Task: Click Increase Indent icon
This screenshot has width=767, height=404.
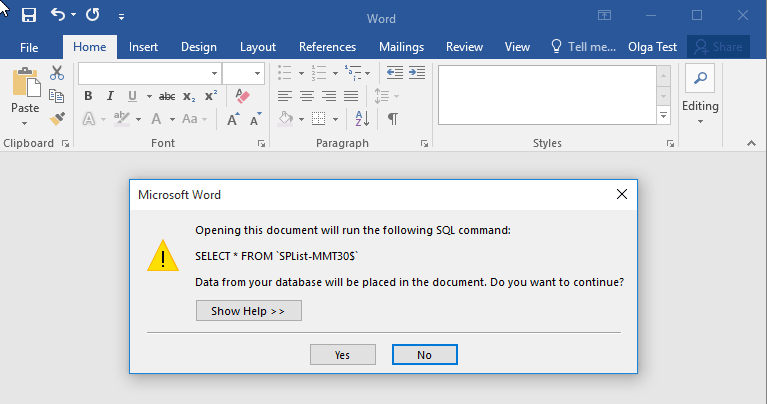Action: [x=417, y=73]
